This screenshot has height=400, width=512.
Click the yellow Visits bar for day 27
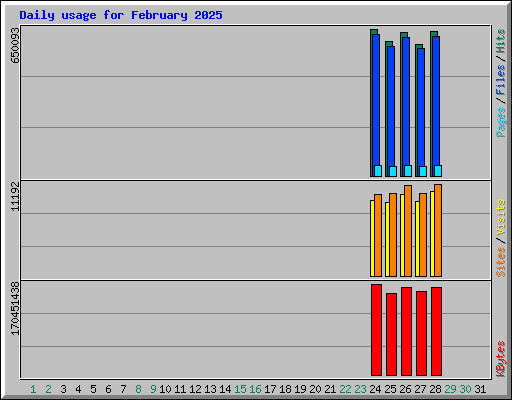(x=417, y=239)
